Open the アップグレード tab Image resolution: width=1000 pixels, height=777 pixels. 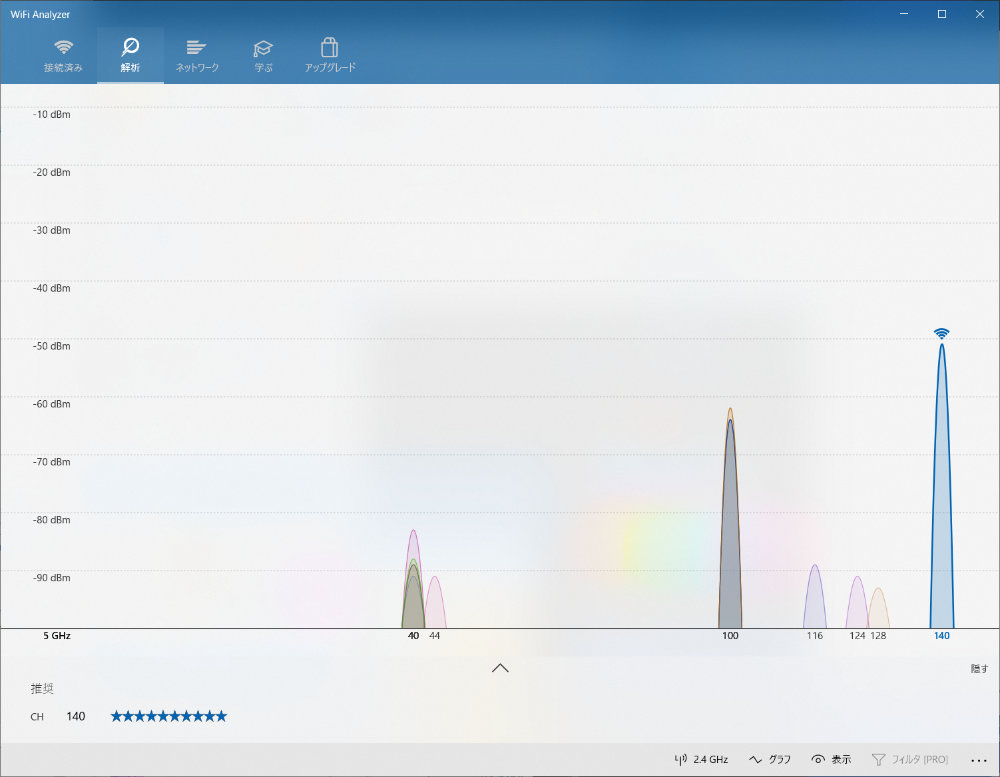pyautogui.click(x=330, y=56)
